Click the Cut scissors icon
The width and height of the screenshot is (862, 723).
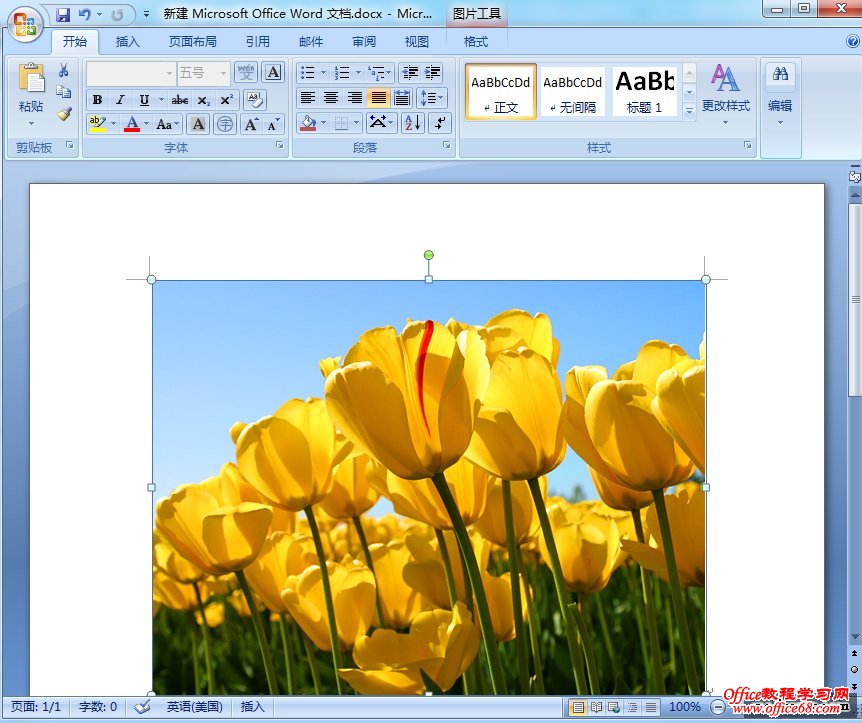click(x=64, y=71)
